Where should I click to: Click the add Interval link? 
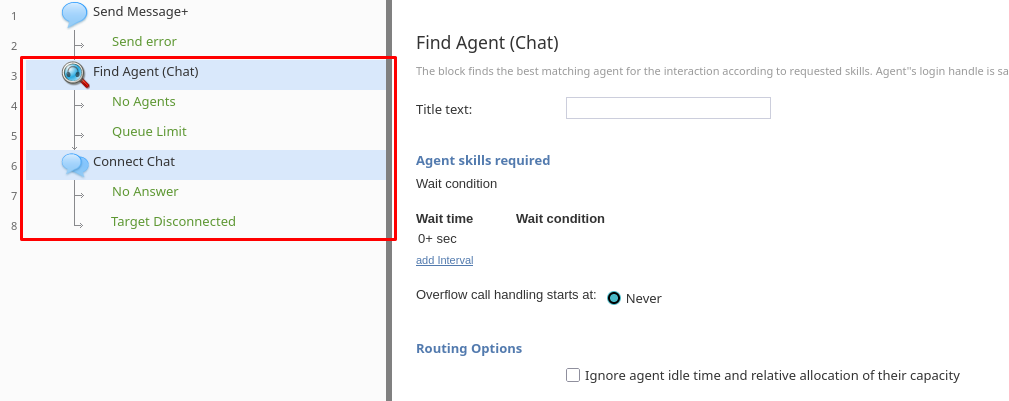click(444, 260)
